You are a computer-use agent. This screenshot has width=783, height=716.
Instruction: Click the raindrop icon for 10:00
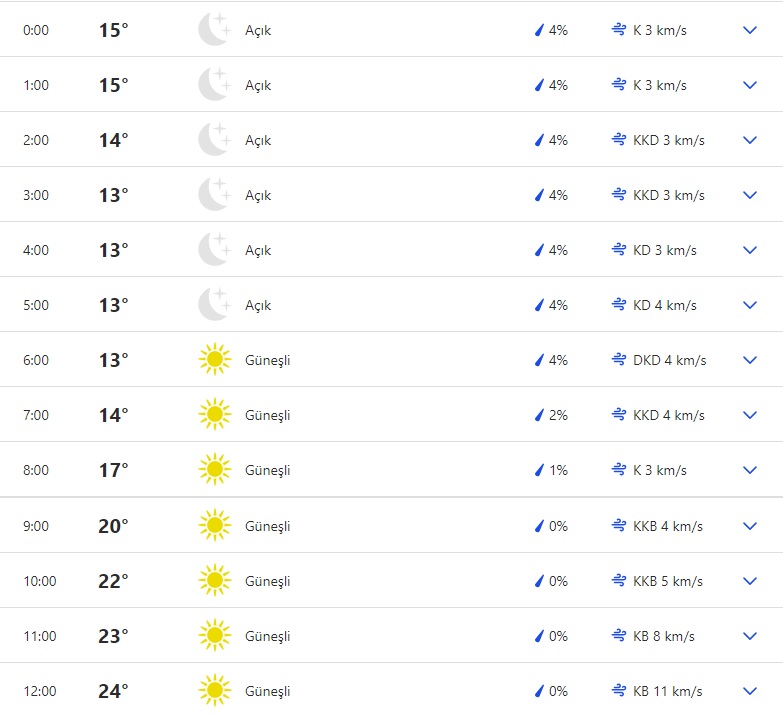point(539,581)
